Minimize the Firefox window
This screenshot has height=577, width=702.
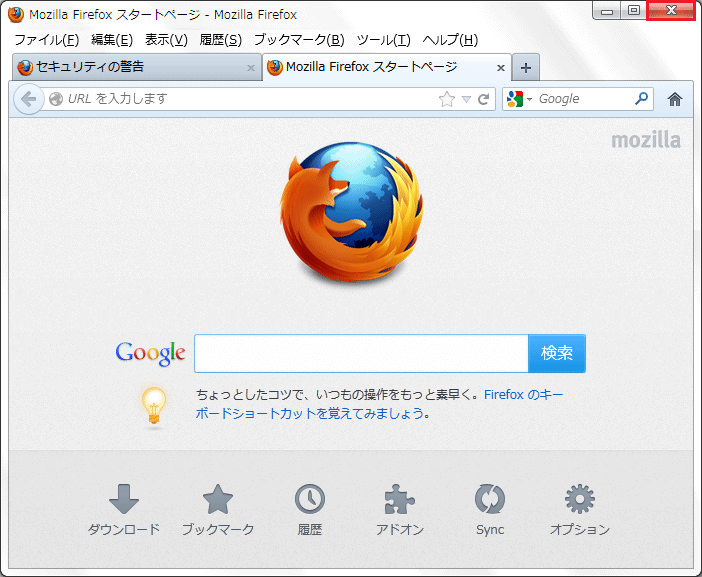(x=607, y=11)
